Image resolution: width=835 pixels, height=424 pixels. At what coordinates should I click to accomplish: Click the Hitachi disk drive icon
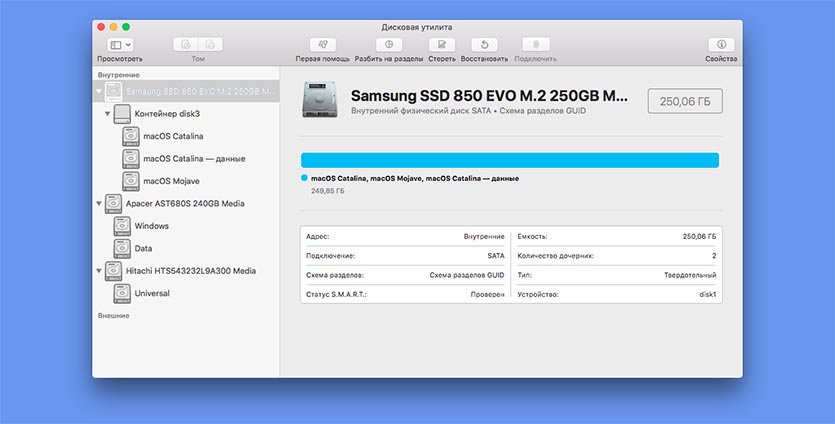(113, 271)
